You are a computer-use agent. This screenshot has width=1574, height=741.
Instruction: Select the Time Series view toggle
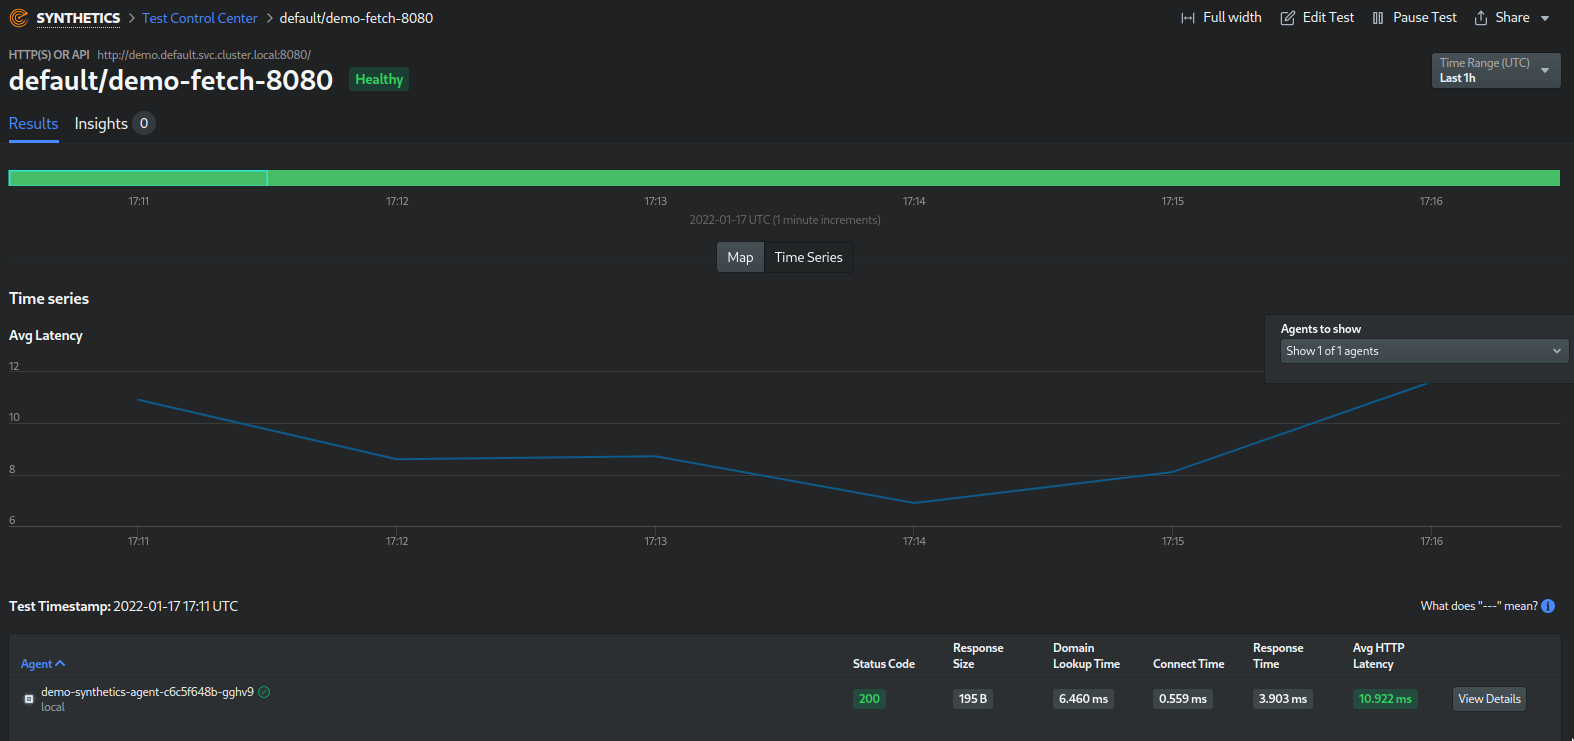click(x=808, y=257)
